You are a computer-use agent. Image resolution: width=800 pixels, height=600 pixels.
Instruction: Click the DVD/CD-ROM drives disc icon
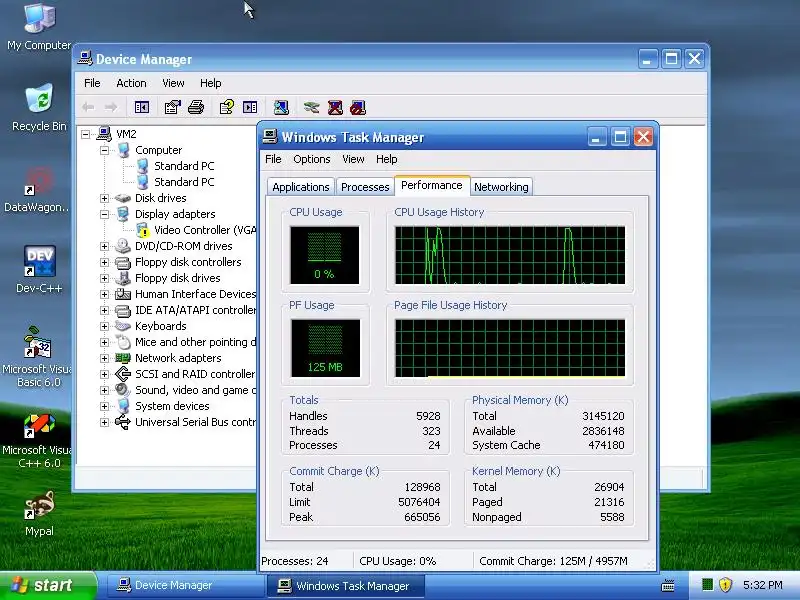point(122,246)
